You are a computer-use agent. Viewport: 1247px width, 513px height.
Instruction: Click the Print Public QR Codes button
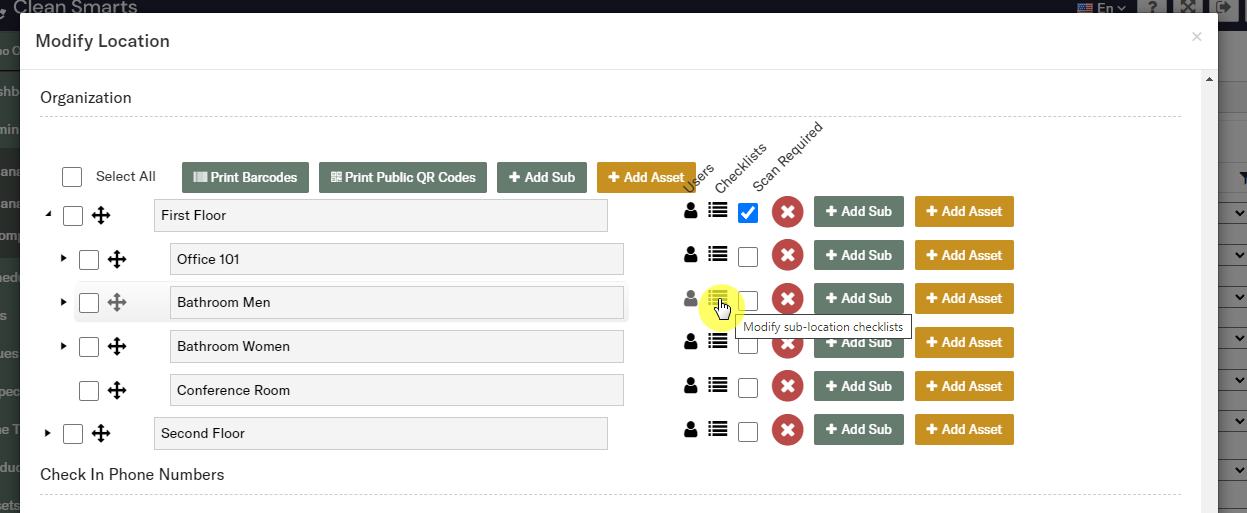pyautogui.click(x=403, y=177)
